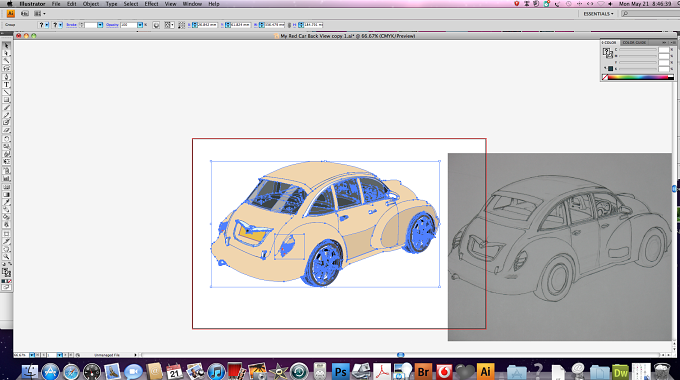Select the Type tool
Screen dimensions: 680x380
point(6,85)
